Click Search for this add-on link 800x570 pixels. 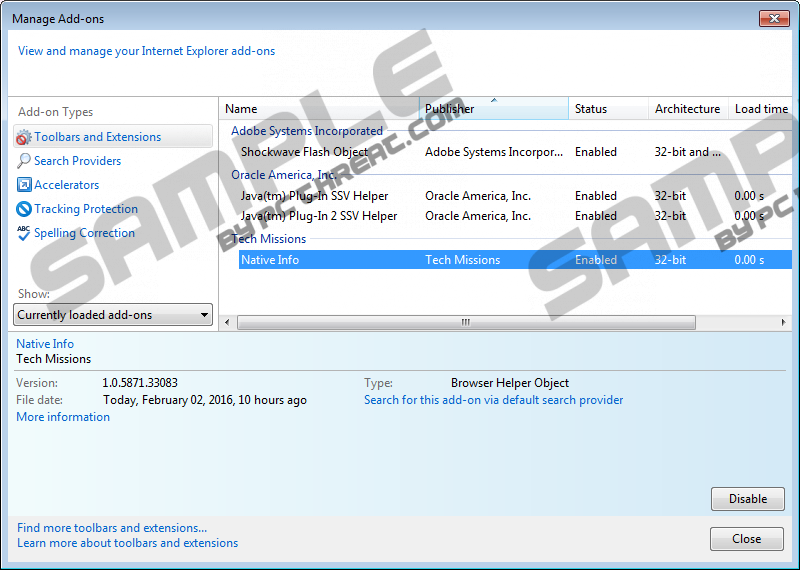click(x=493, y=400)
